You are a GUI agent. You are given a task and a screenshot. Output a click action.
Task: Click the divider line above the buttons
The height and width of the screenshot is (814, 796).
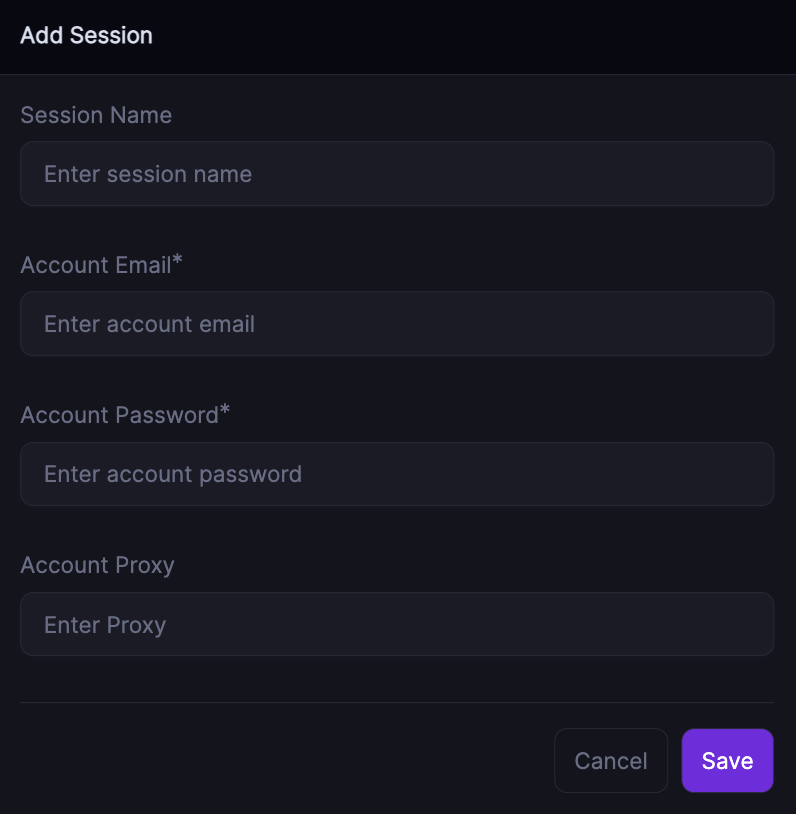pos(397,702)
